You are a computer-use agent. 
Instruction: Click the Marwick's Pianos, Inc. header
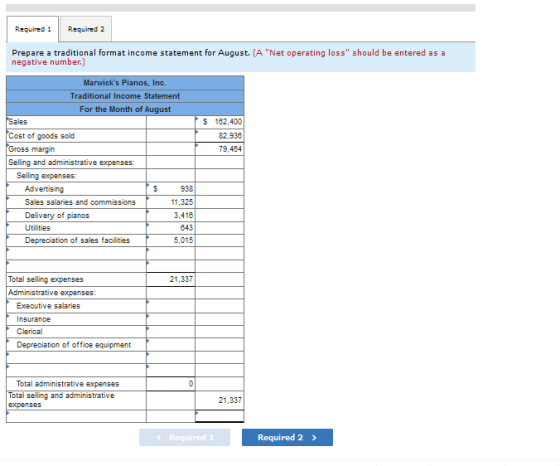pyautogui.click(x=125, y=83)
